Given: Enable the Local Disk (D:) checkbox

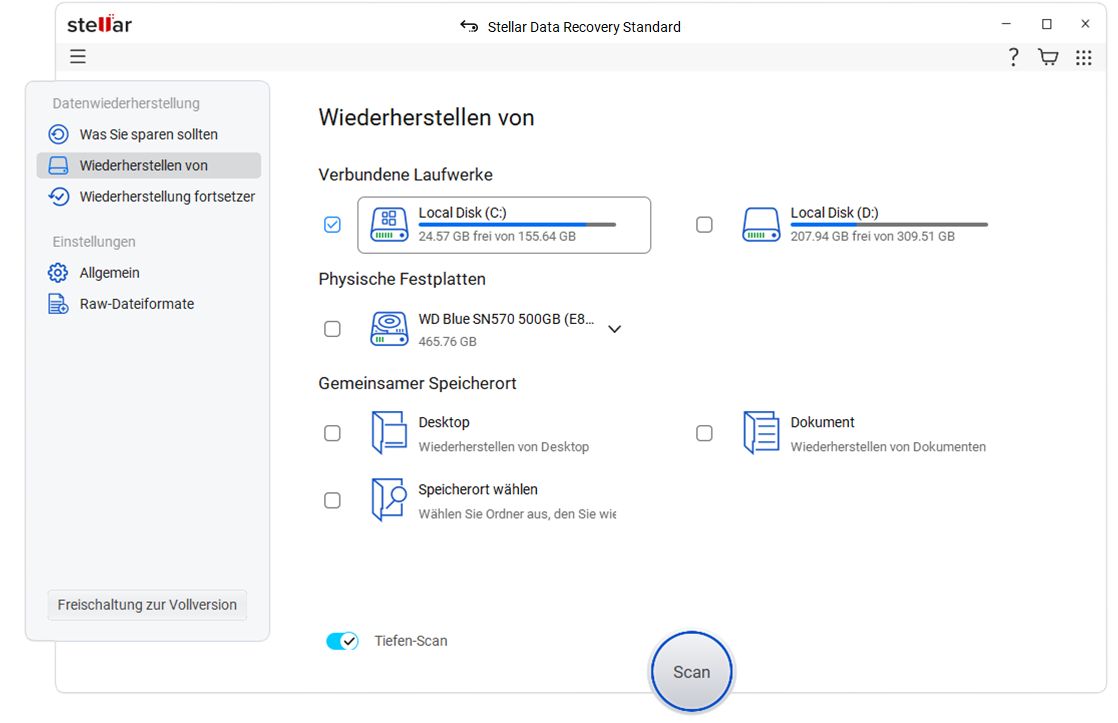Looking at the screenshot, I should pos(704,224).
